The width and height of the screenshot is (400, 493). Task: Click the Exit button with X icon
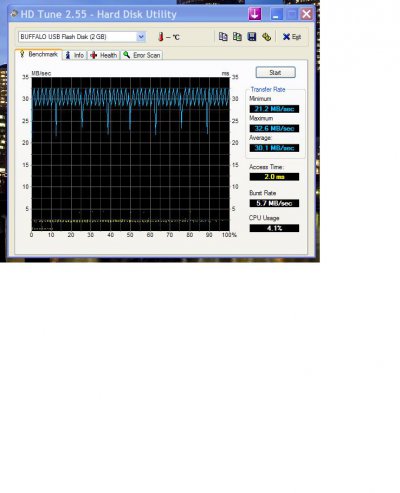click(292, 37)
